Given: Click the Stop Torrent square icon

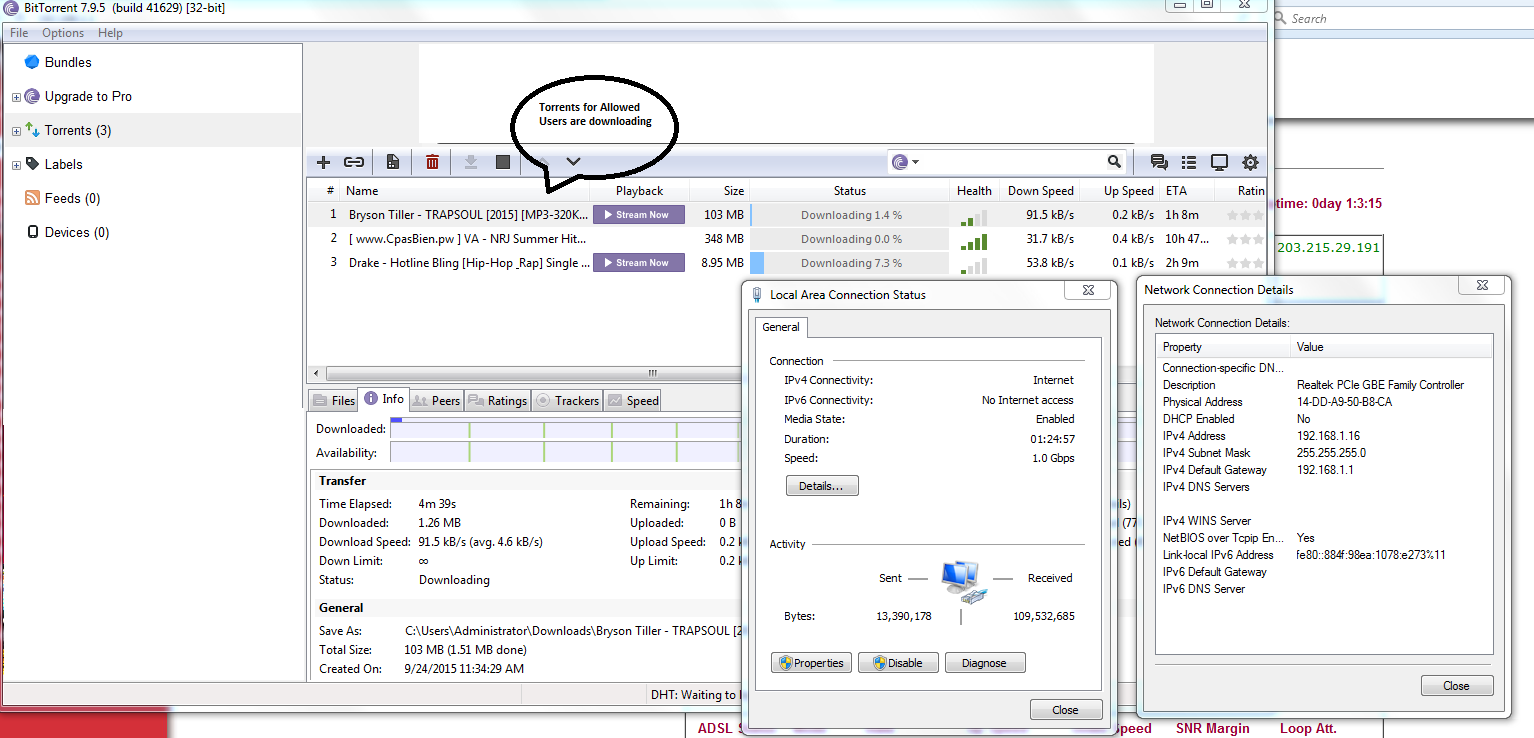Looking at the screenshot, I should pyautogui.click(x=503, y=162).
